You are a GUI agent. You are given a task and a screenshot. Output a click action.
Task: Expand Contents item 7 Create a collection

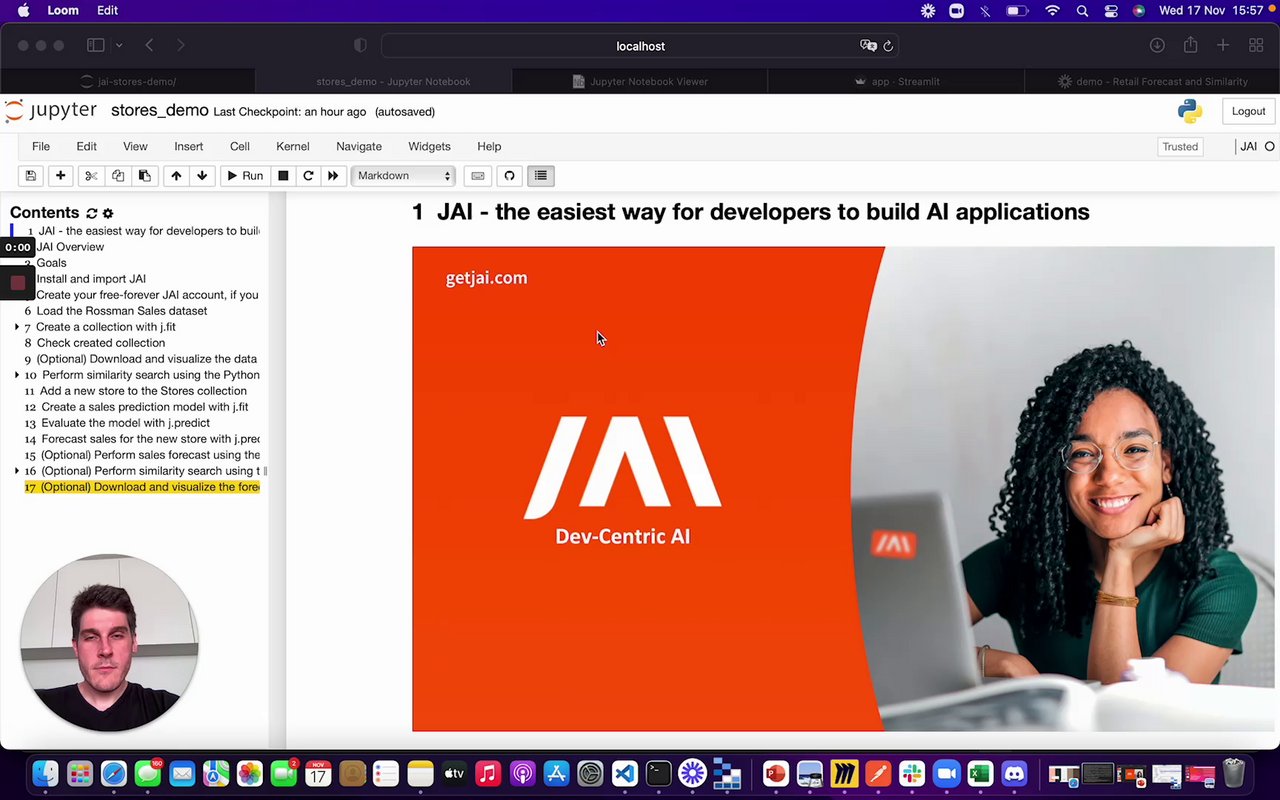tap(17, 327)
